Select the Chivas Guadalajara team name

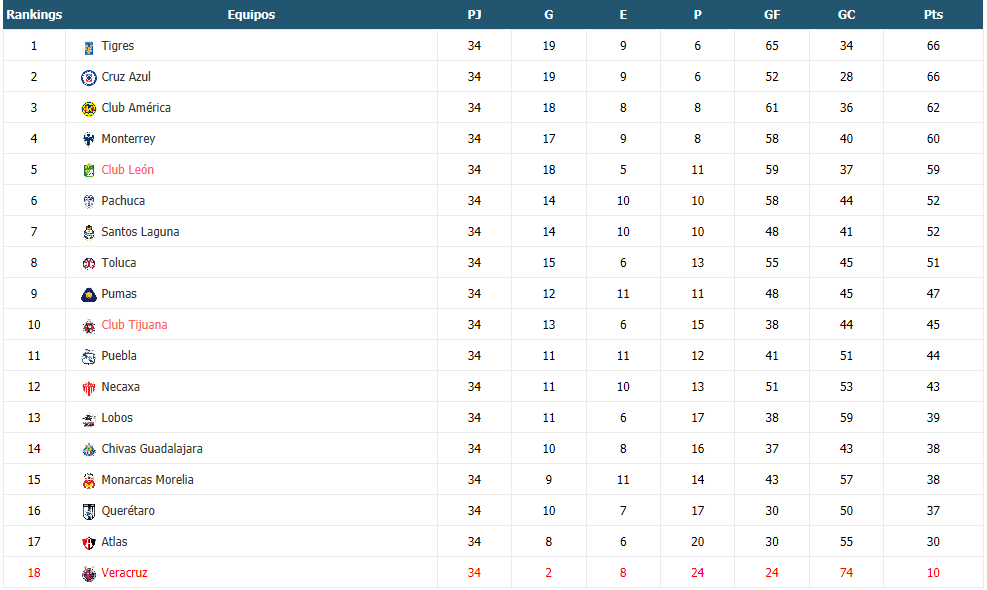tap(152, 448)
